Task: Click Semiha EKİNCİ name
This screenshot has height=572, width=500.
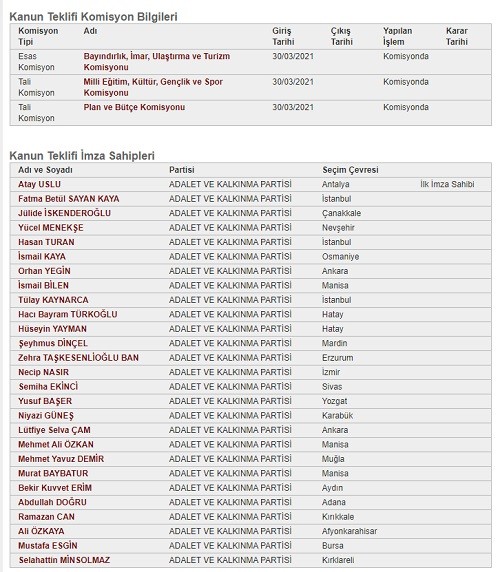Action: click(x=48, y=387)
